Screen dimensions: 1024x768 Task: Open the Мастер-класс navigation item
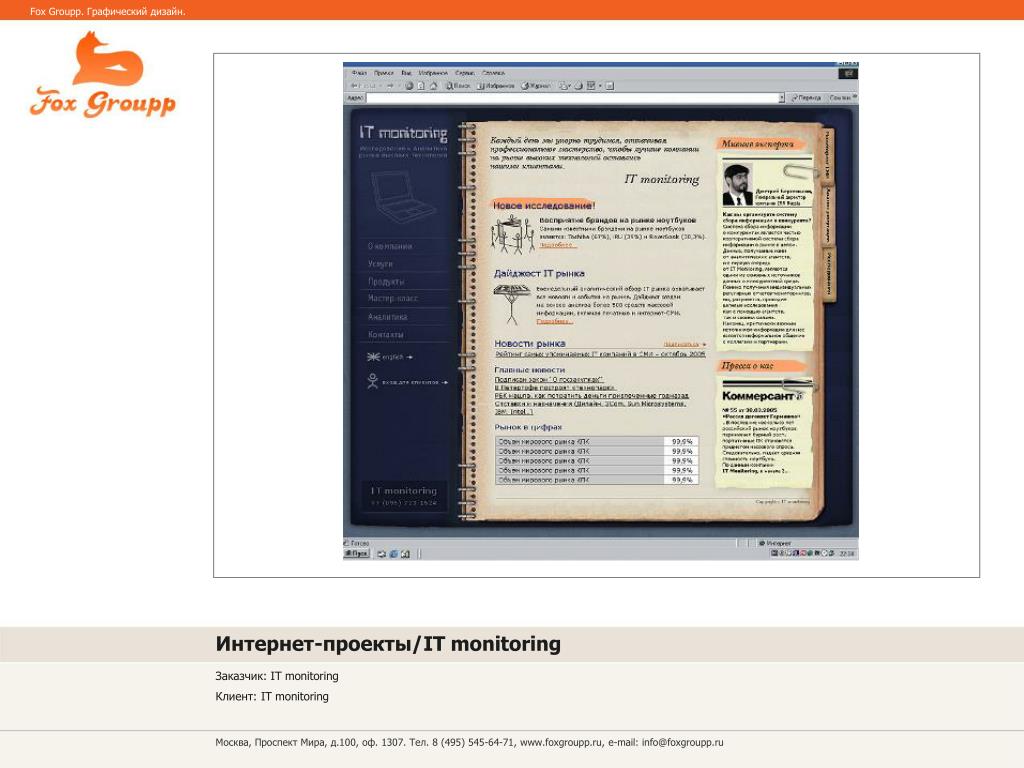392,298
